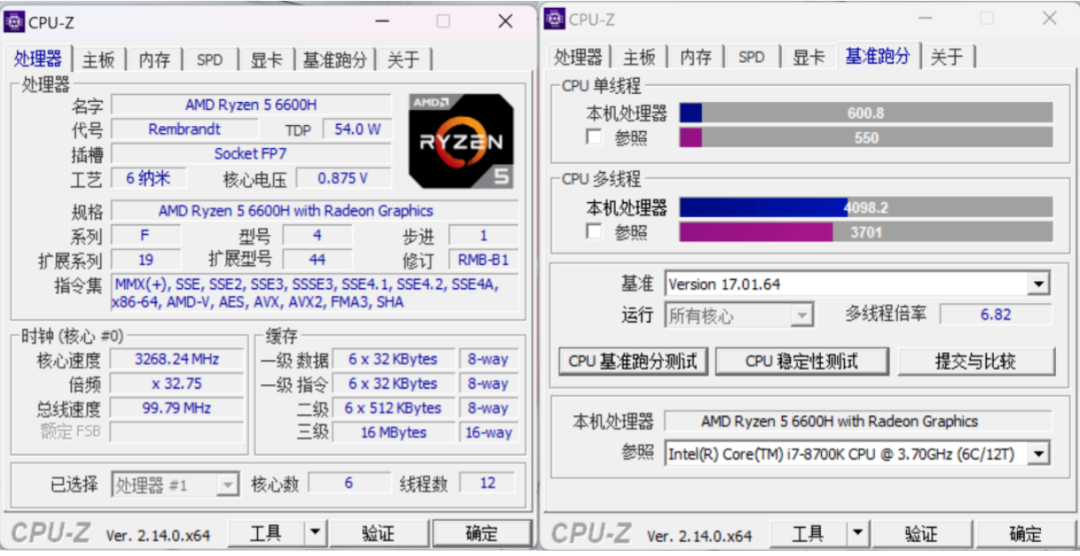Open 工具 dropdown arrow in right window

point(858,533)
